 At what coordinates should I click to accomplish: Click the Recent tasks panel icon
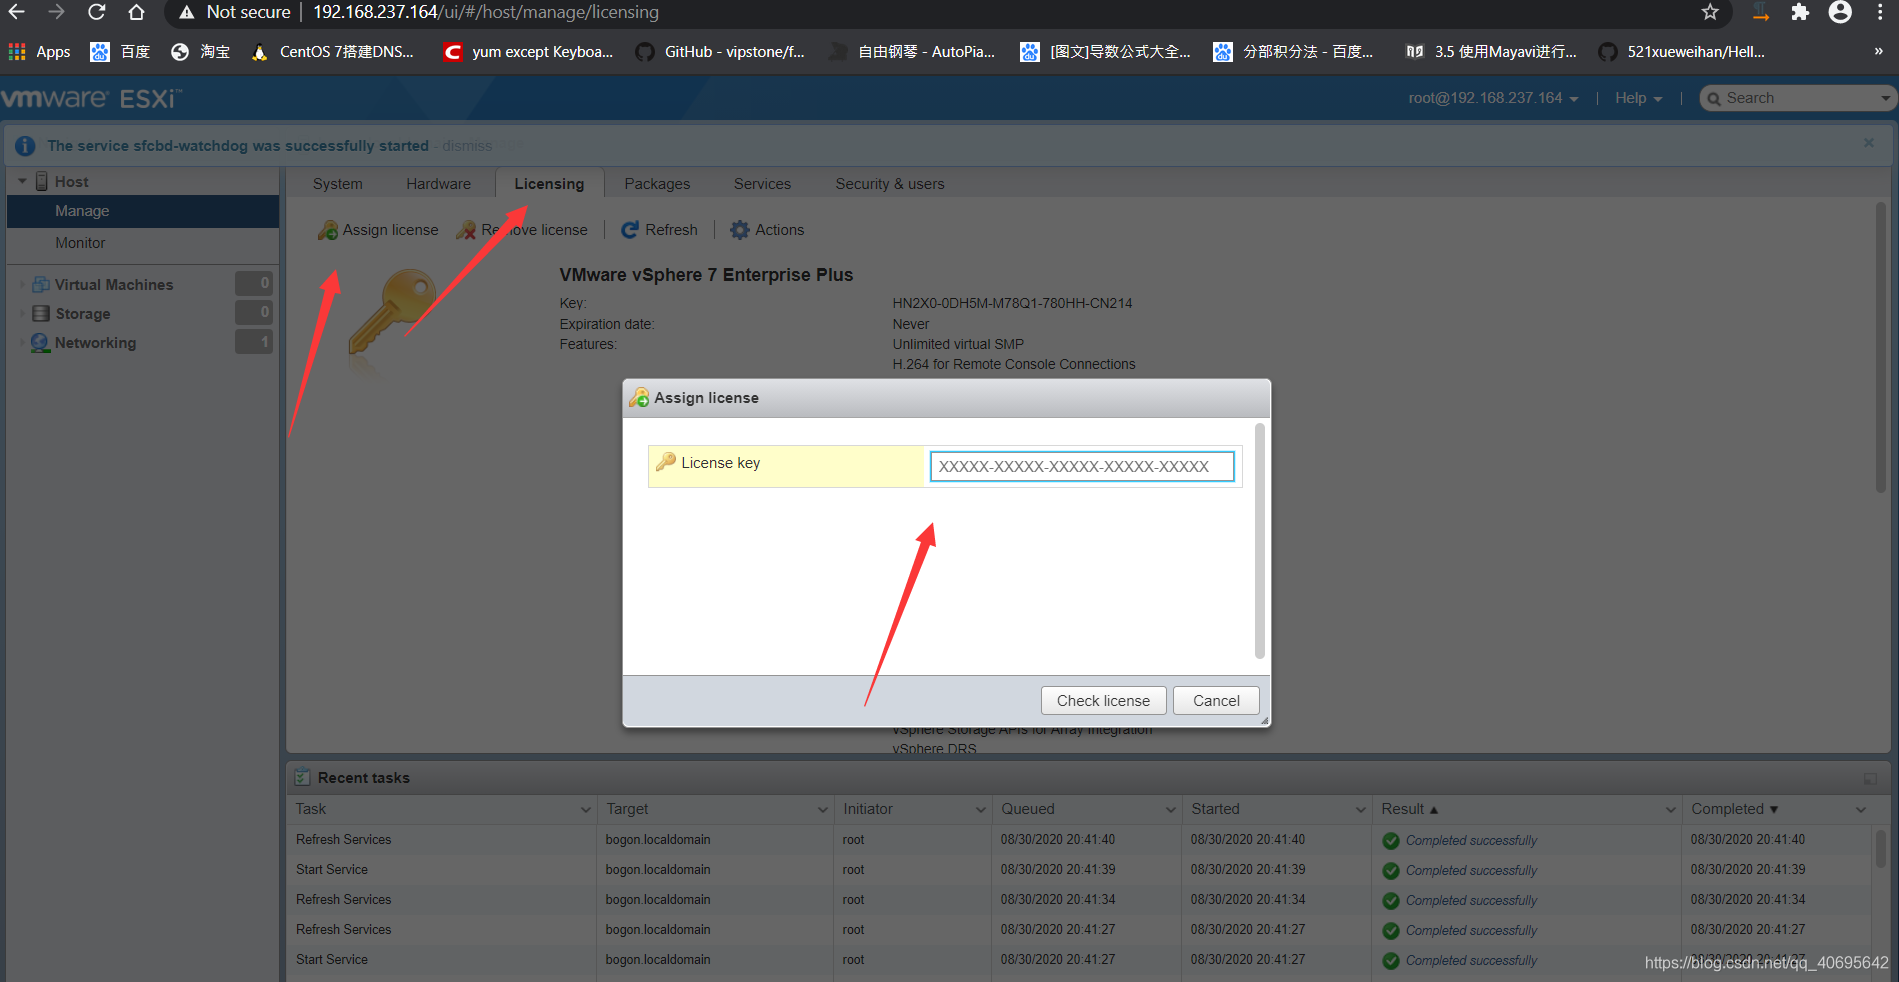tap(302, 777)
